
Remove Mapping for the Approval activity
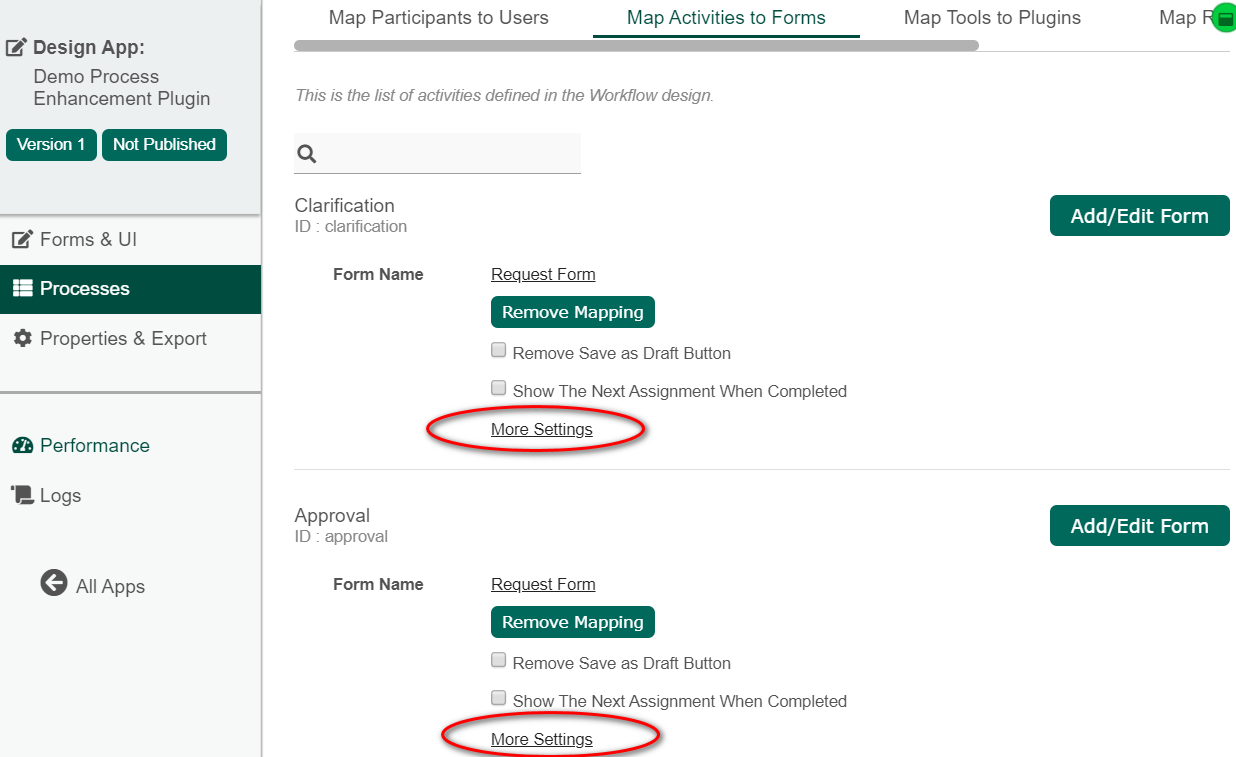572,622
